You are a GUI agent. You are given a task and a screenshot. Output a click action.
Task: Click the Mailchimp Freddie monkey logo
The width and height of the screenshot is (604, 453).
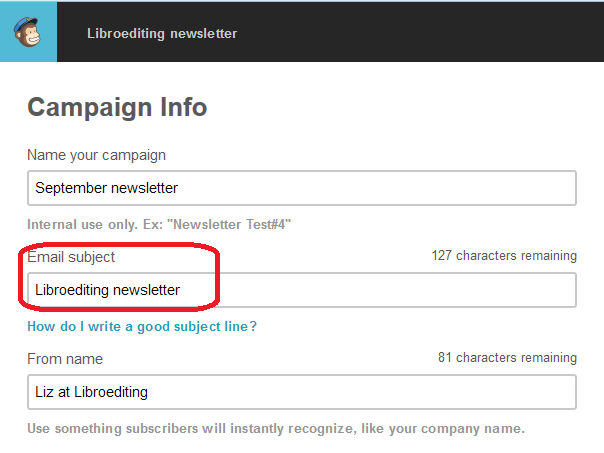point(28,30)
